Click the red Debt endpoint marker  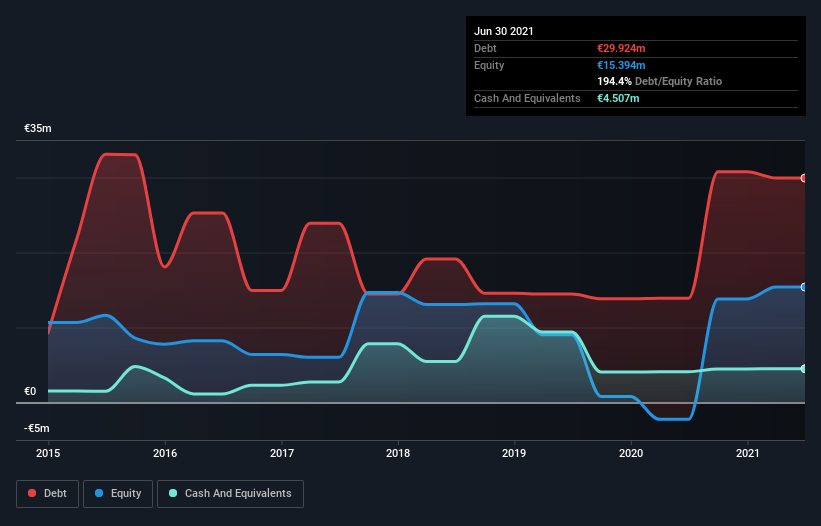coord(804,178)
